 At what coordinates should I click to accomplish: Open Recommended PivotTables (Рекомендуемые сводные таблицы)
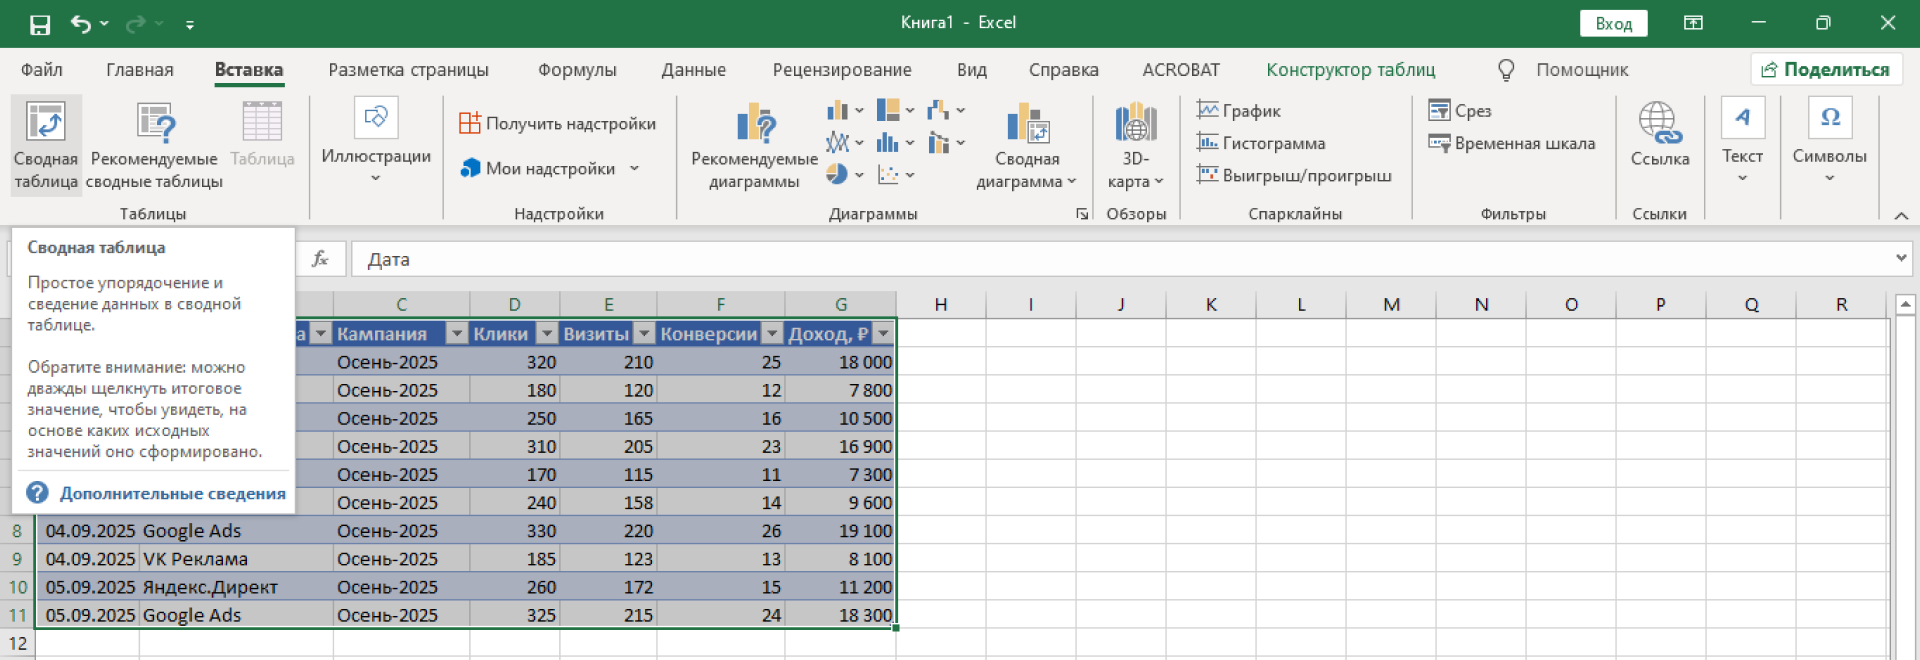click(155, 123)
